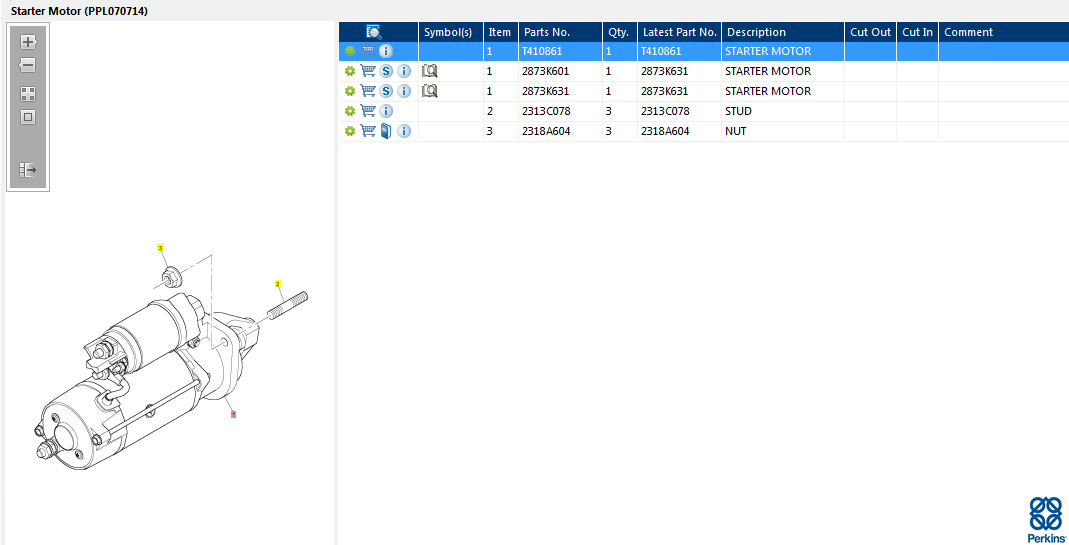Screen dimensions: 1069x545
Task: Zoom out of the starter motor diagram
Action: [28, 65]
